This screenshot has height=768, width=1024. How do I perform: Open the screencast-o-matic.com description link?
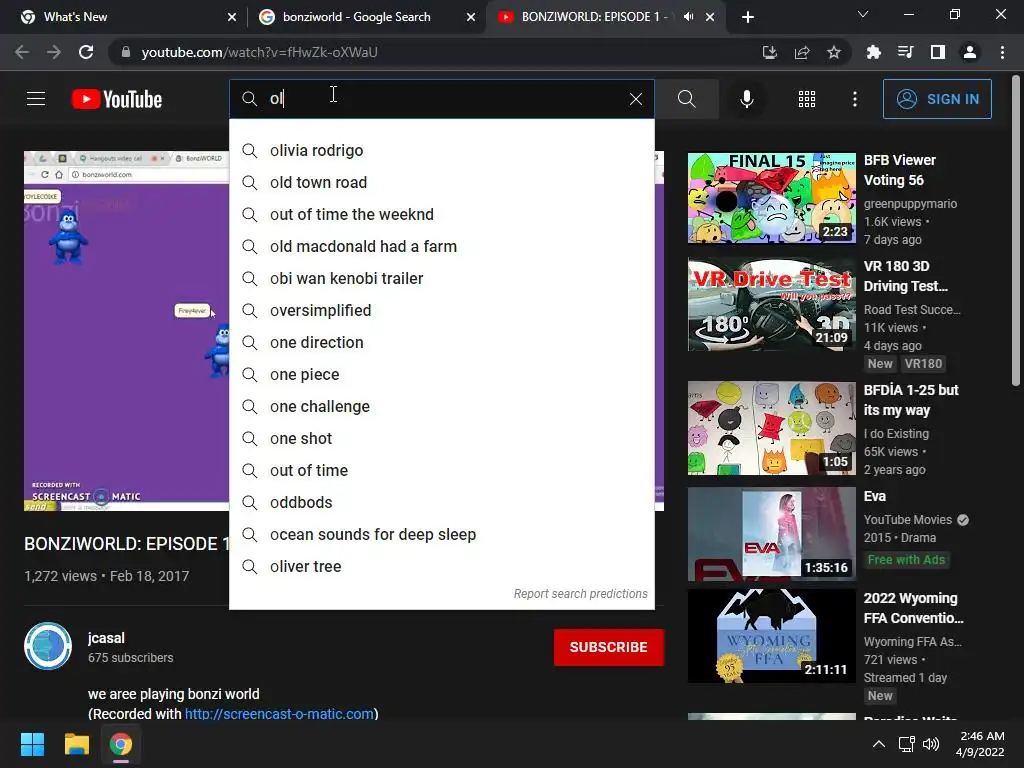(280, 714)
